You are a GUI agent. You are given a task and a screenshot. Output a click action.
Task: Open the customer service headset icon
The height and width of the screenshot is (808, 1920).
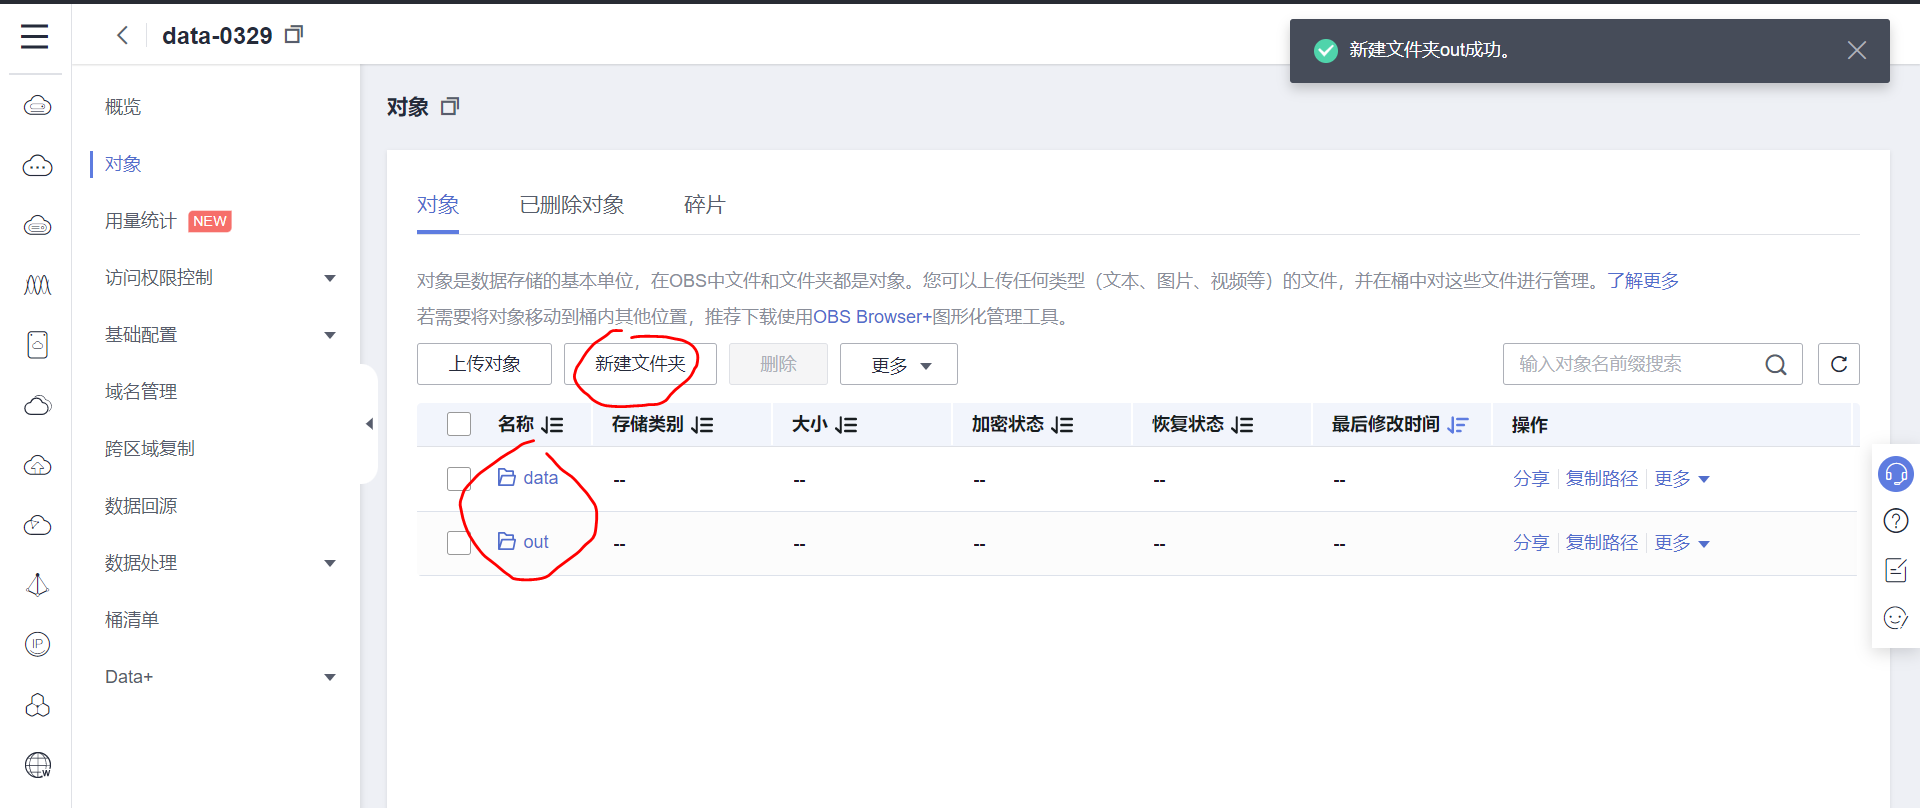(x=1896, y=474)
